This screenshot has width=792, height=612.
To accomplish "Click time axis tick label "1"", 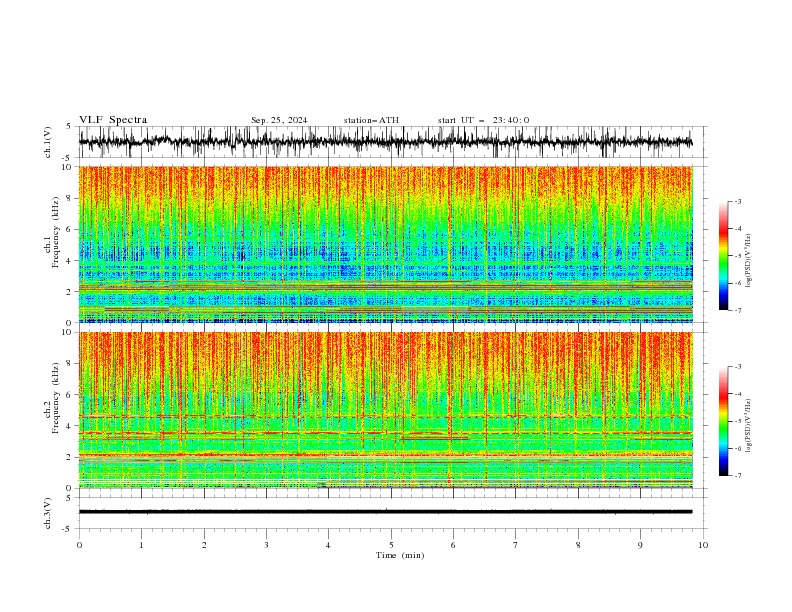I will tap(141, 545).
